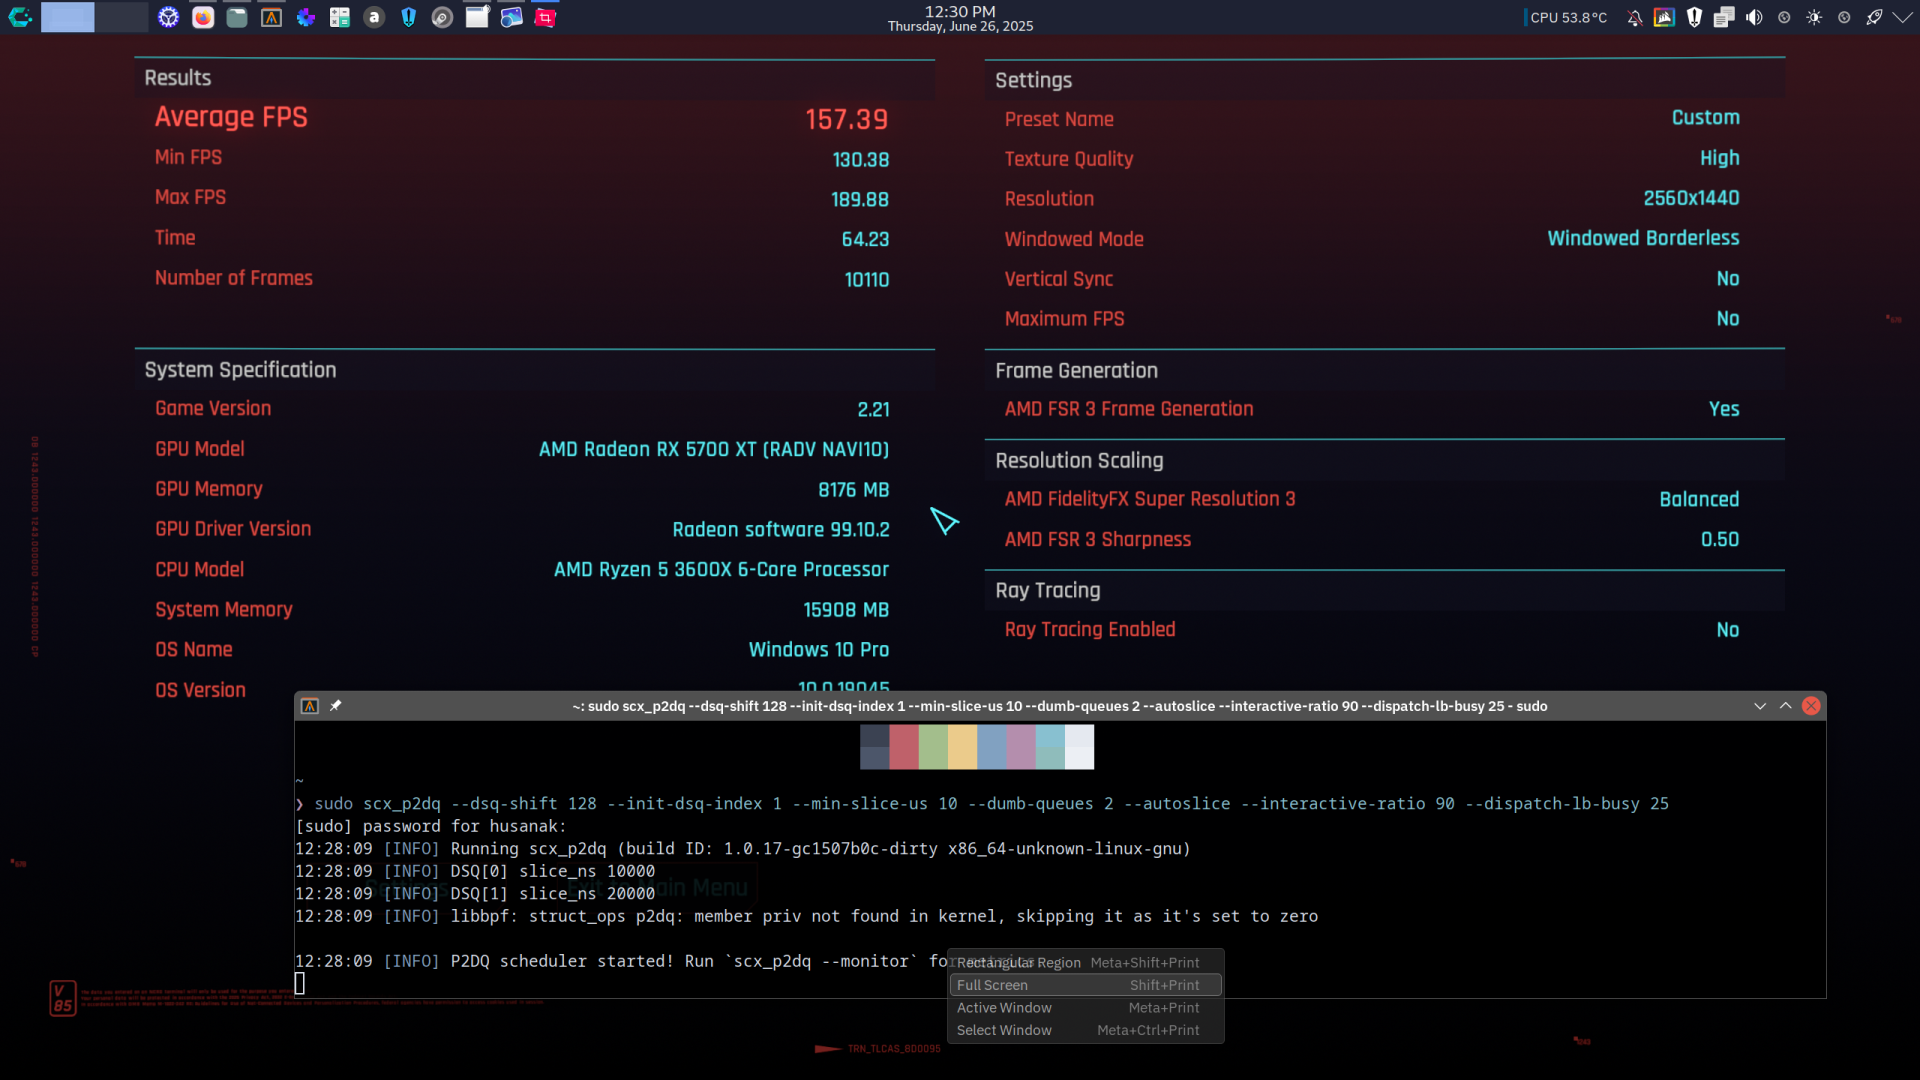Toggle the muted notifications bell icon
The width and height of the screenshot is (1920, 1080).
[1634, 17]
